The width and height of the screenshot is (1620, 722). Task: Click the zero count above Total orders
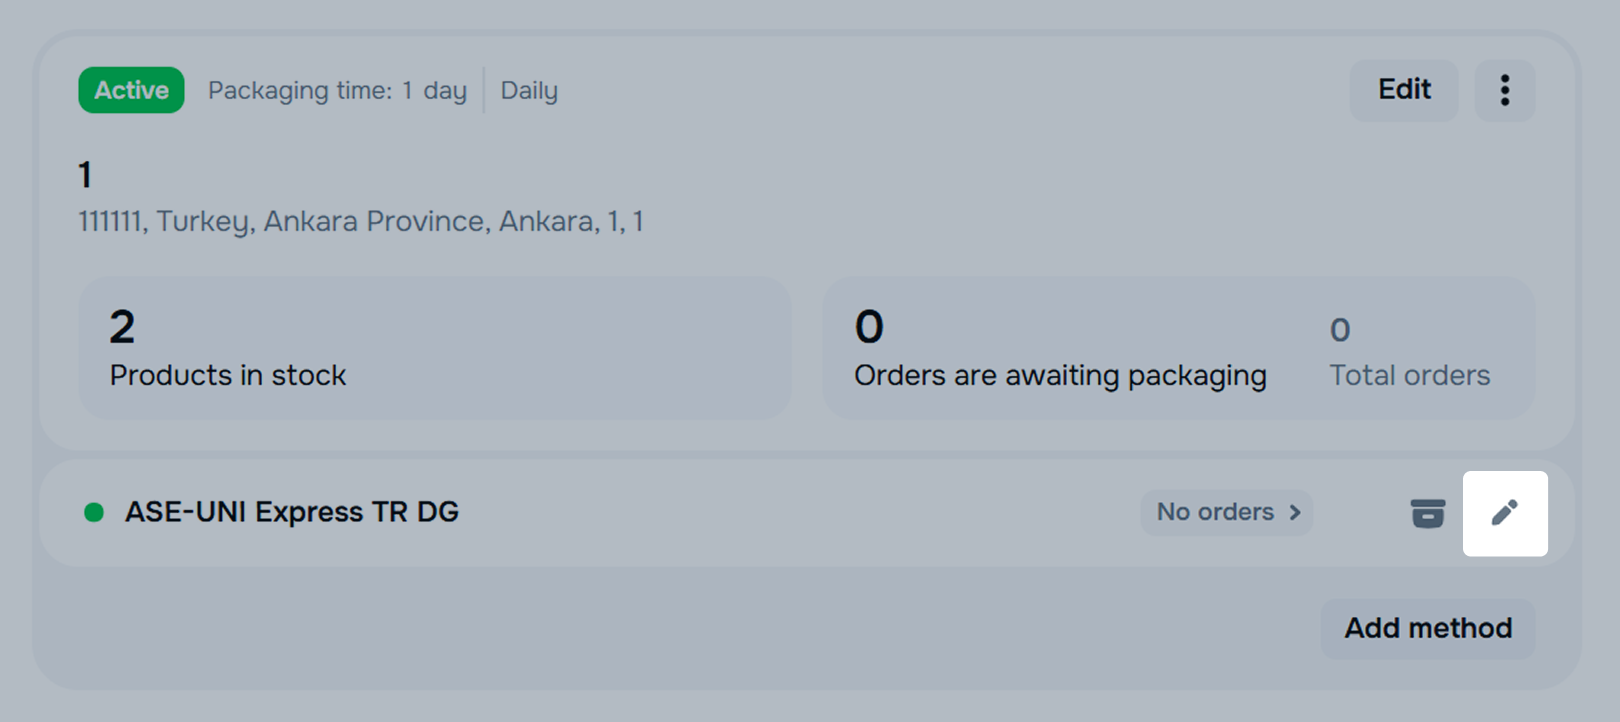[1340, 330]
